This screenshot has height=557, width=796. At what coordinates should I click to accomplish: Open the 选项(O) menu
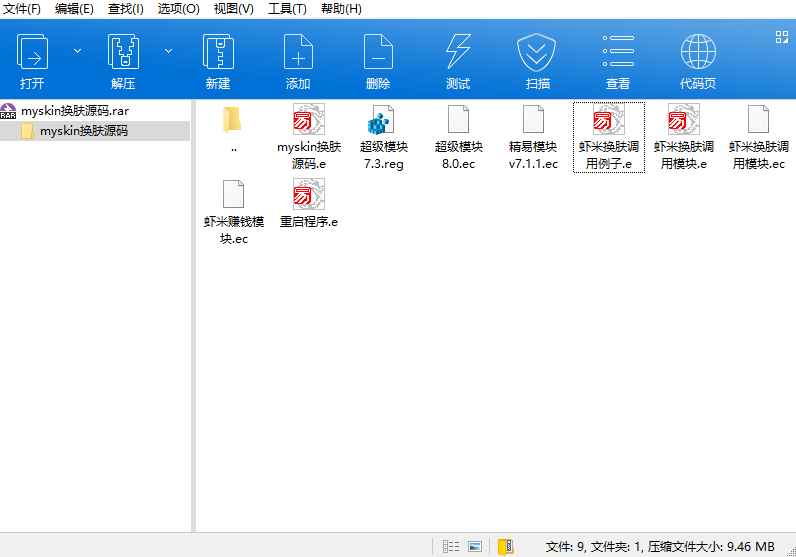coord(178,9)
